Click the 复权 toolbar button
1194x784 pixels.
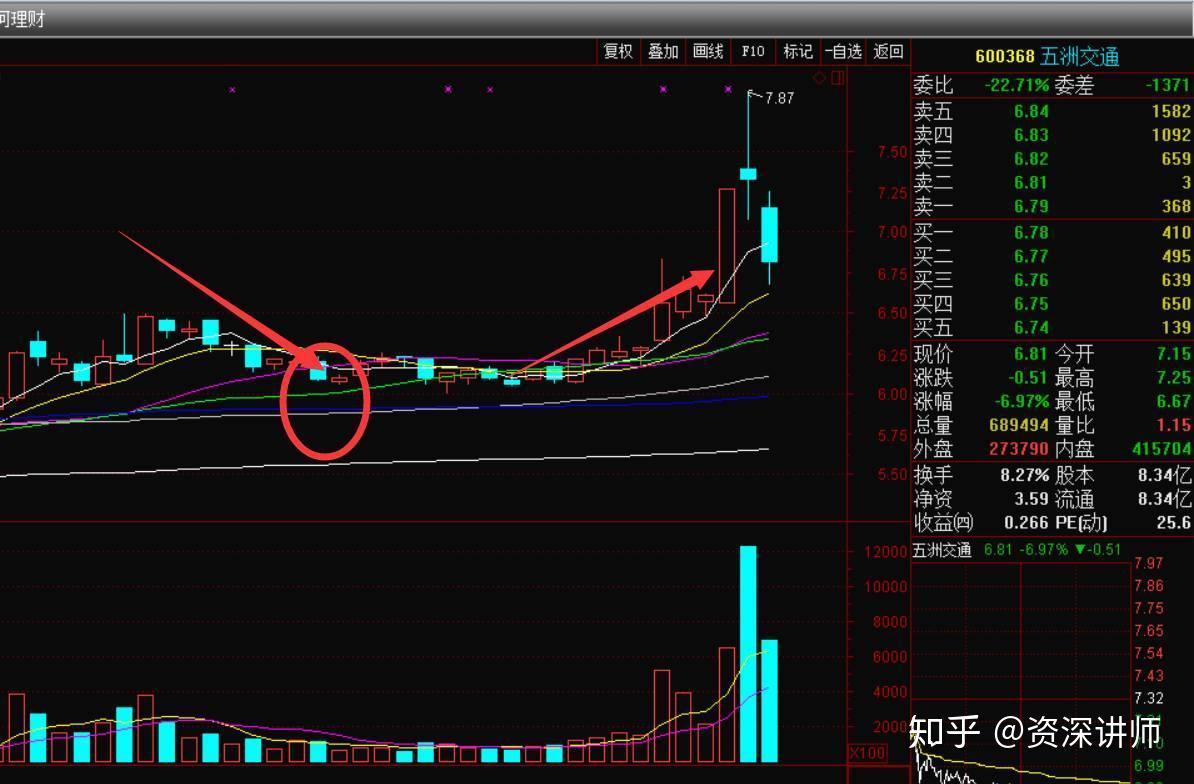[618, 52]
